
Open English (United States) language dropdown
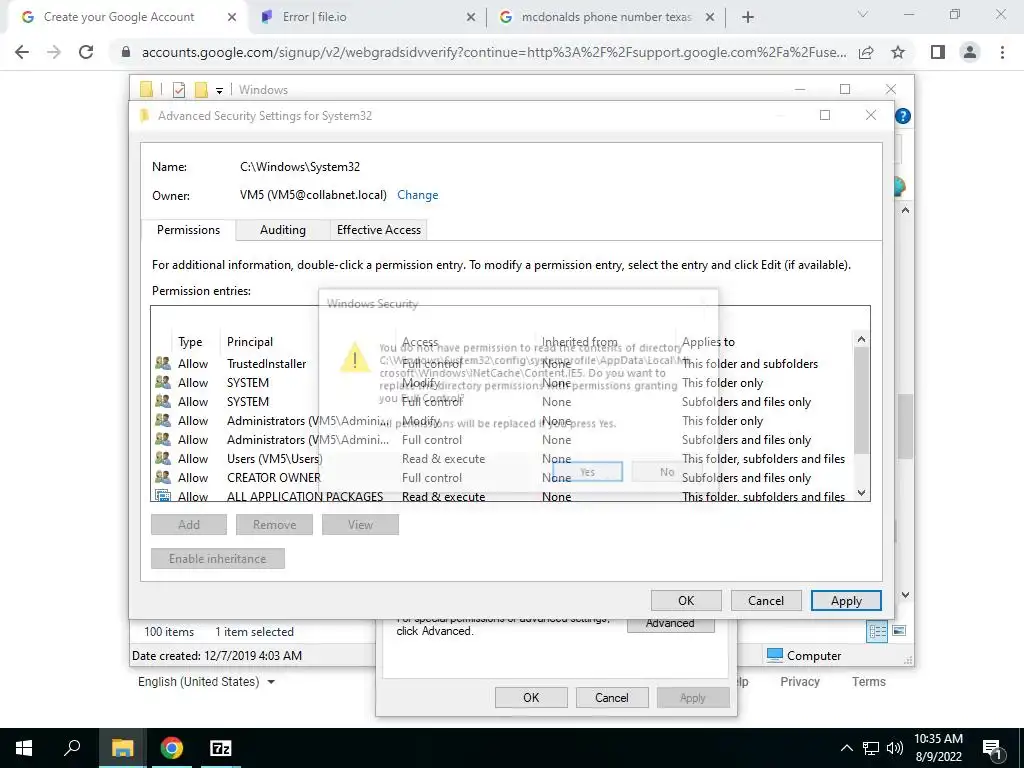click(206, 682)
